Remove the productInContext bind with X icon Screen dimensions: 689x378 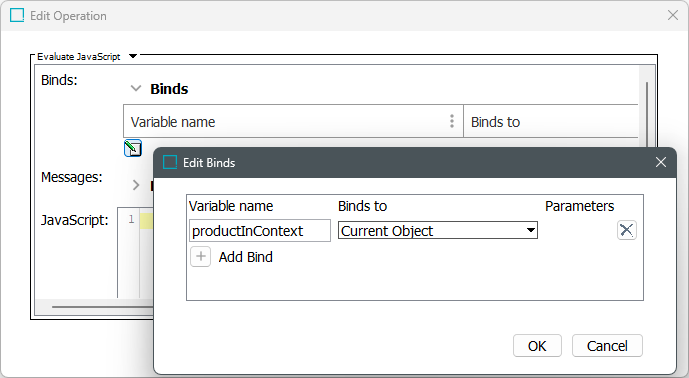pos(627,230)
